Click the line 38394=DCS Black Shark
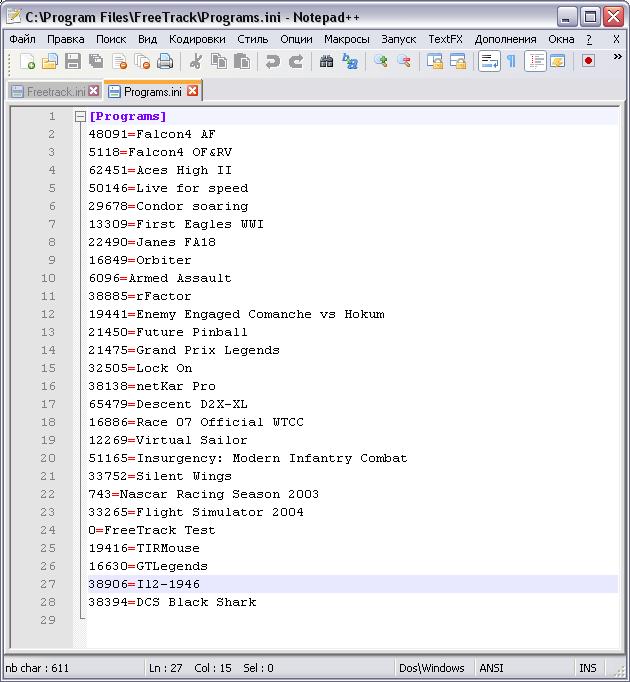Screen dimensions: 630x682 [x=172, y=602]
